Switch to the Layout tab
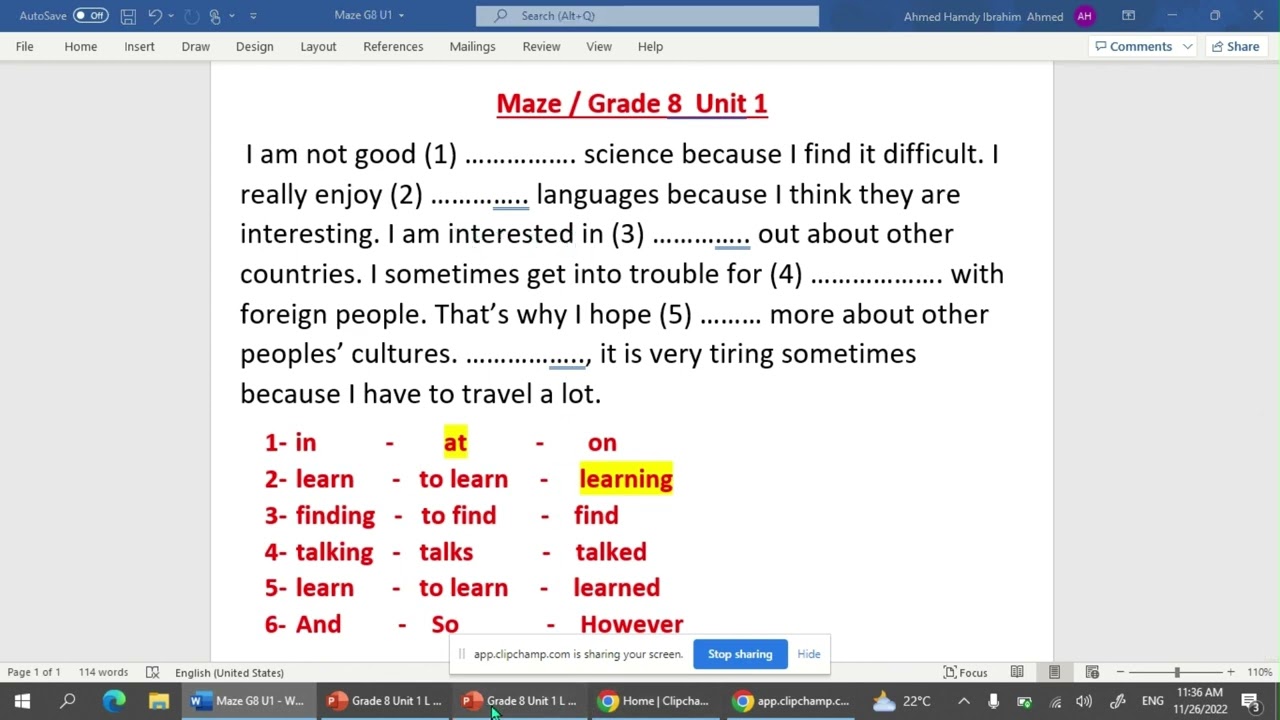The image size is (1280, 720). (318, 46)
